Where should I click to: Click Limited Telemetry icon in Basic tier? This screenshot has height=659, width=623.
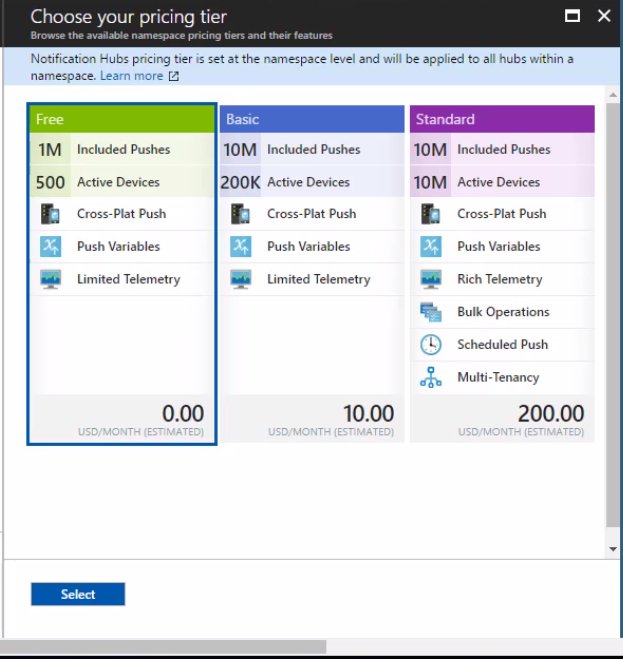(x=240, y=279)
